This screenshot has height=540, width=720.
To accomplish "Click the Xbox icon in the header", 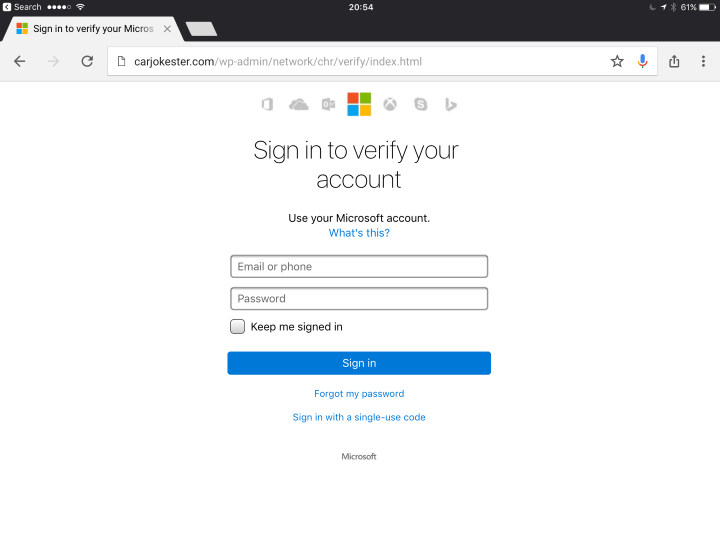I will point(390,105).
